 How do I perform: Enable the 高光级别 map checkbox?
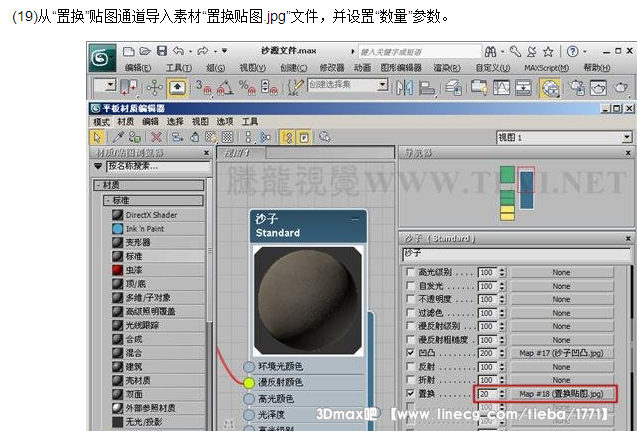411,272
